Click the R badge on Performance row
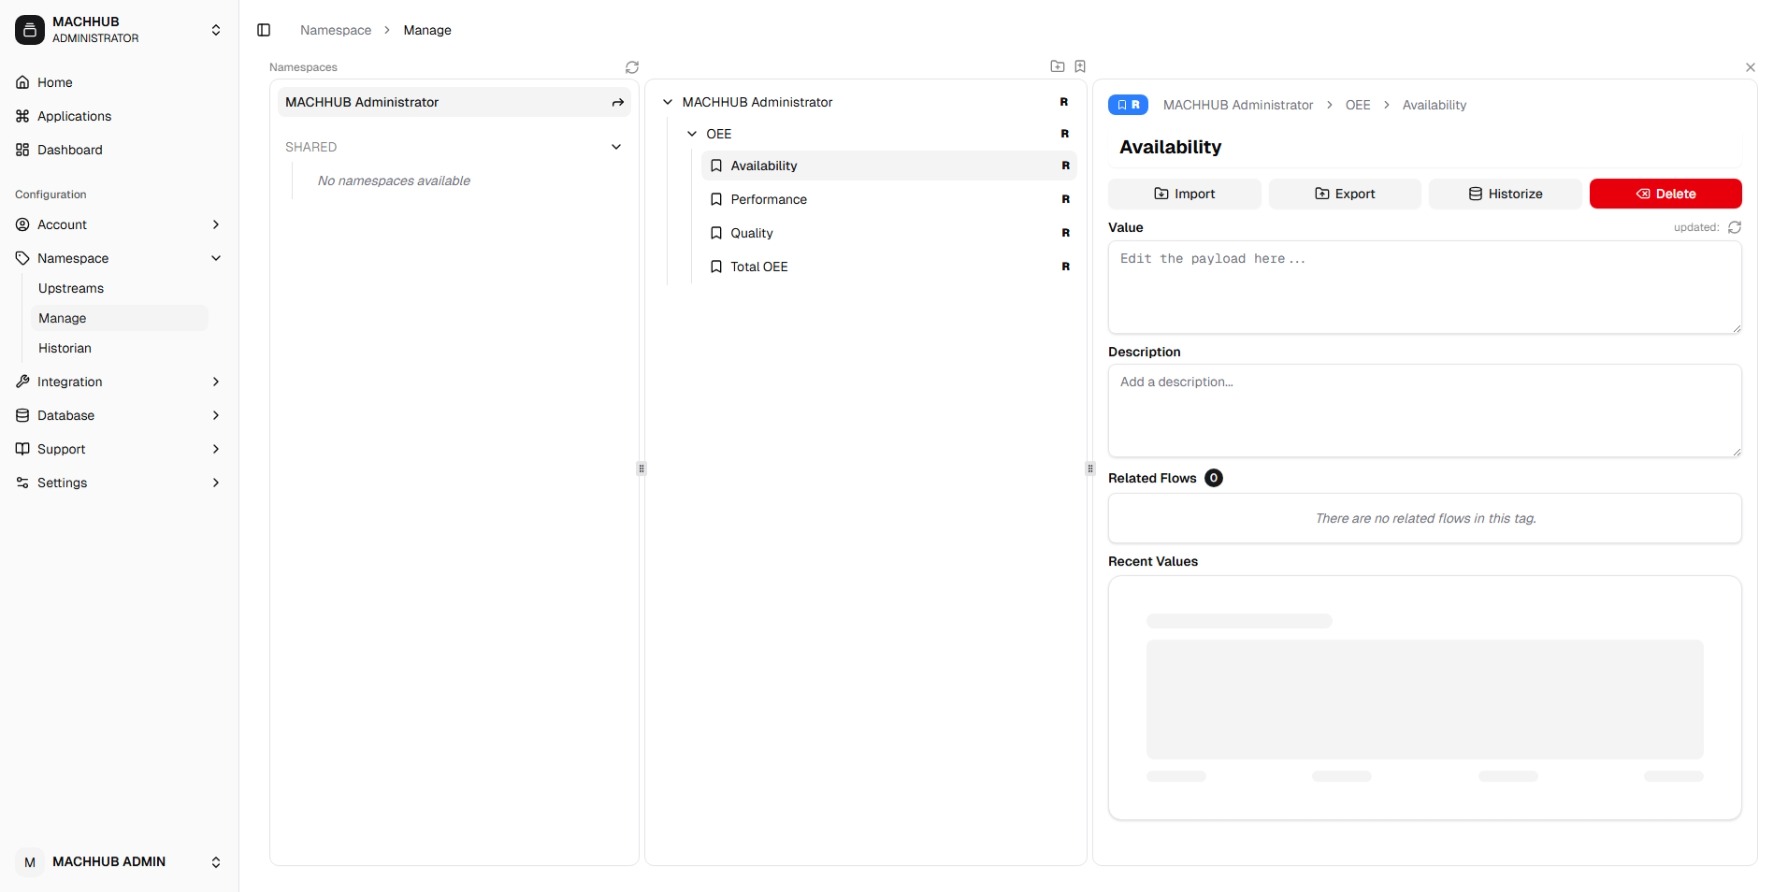This screenshot has height=892, width=1788. pos(1066,199)
